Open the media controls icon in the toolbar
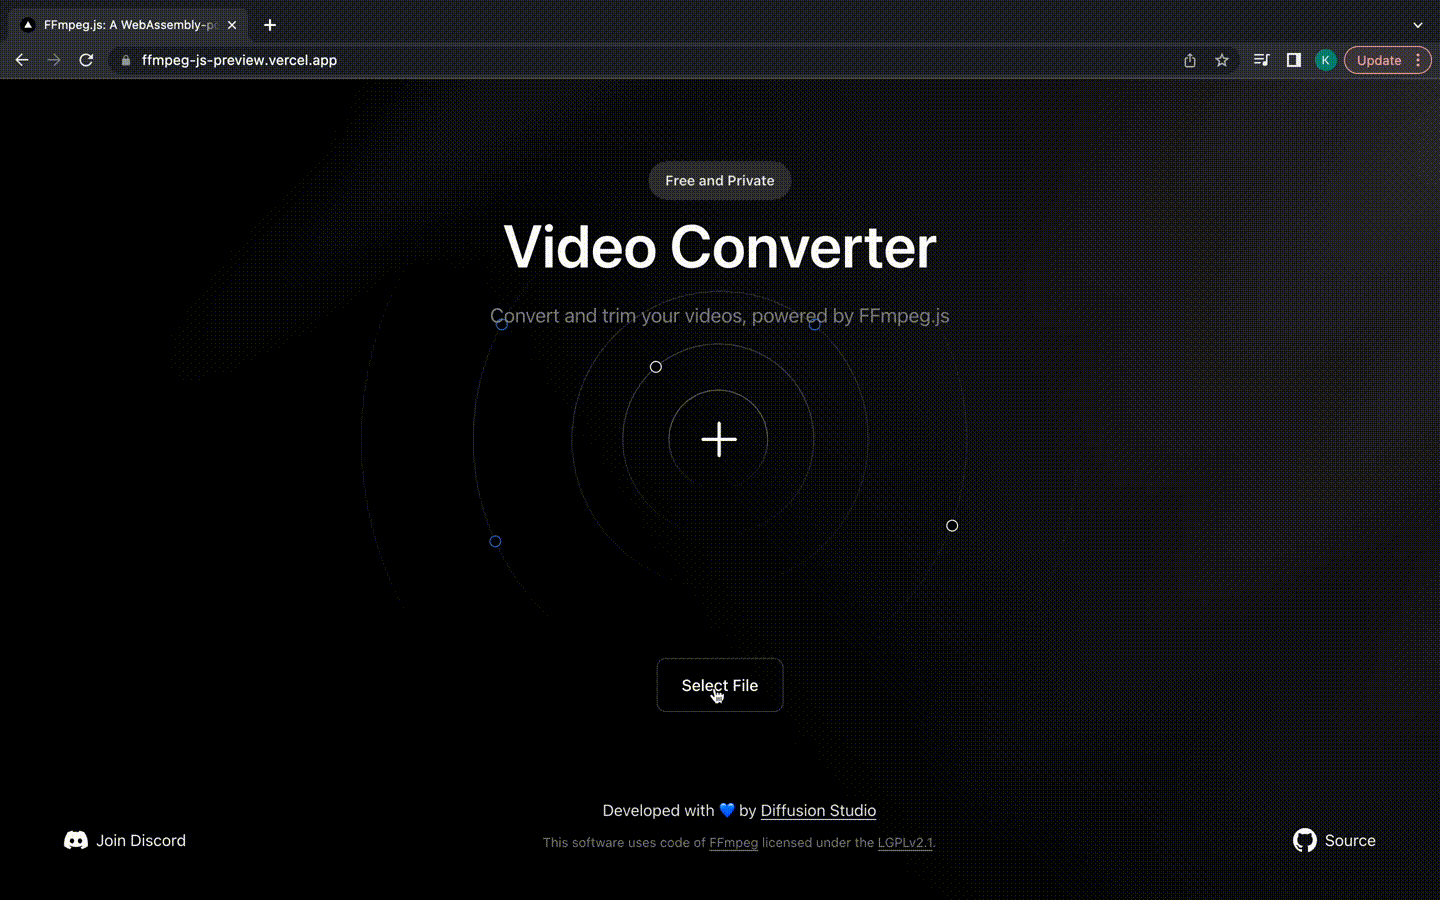This screenshot has height=900, width=1440. coord(1261,60)
